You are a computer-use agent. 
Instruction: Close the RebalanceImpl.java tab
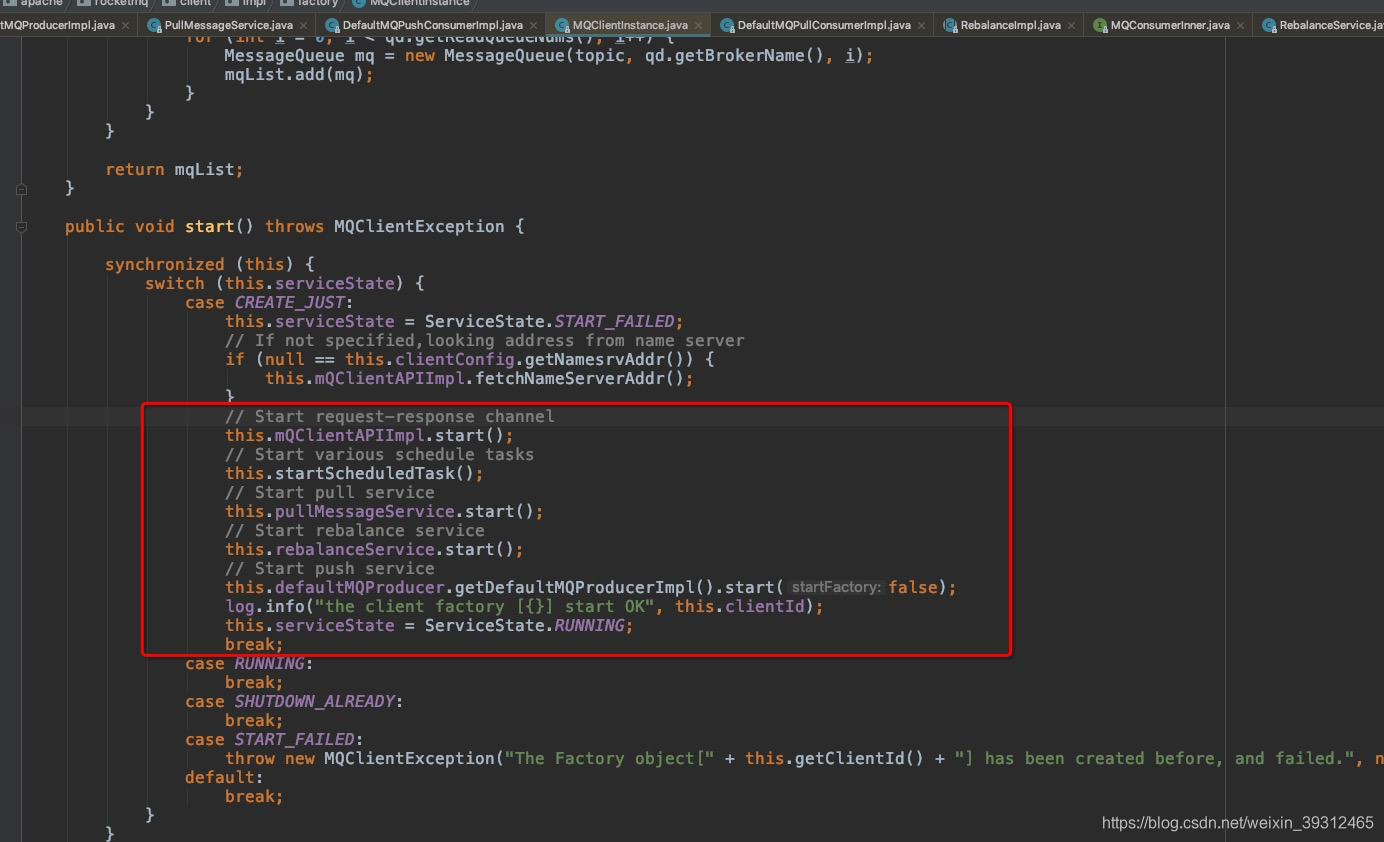(x=1072, y=25)
